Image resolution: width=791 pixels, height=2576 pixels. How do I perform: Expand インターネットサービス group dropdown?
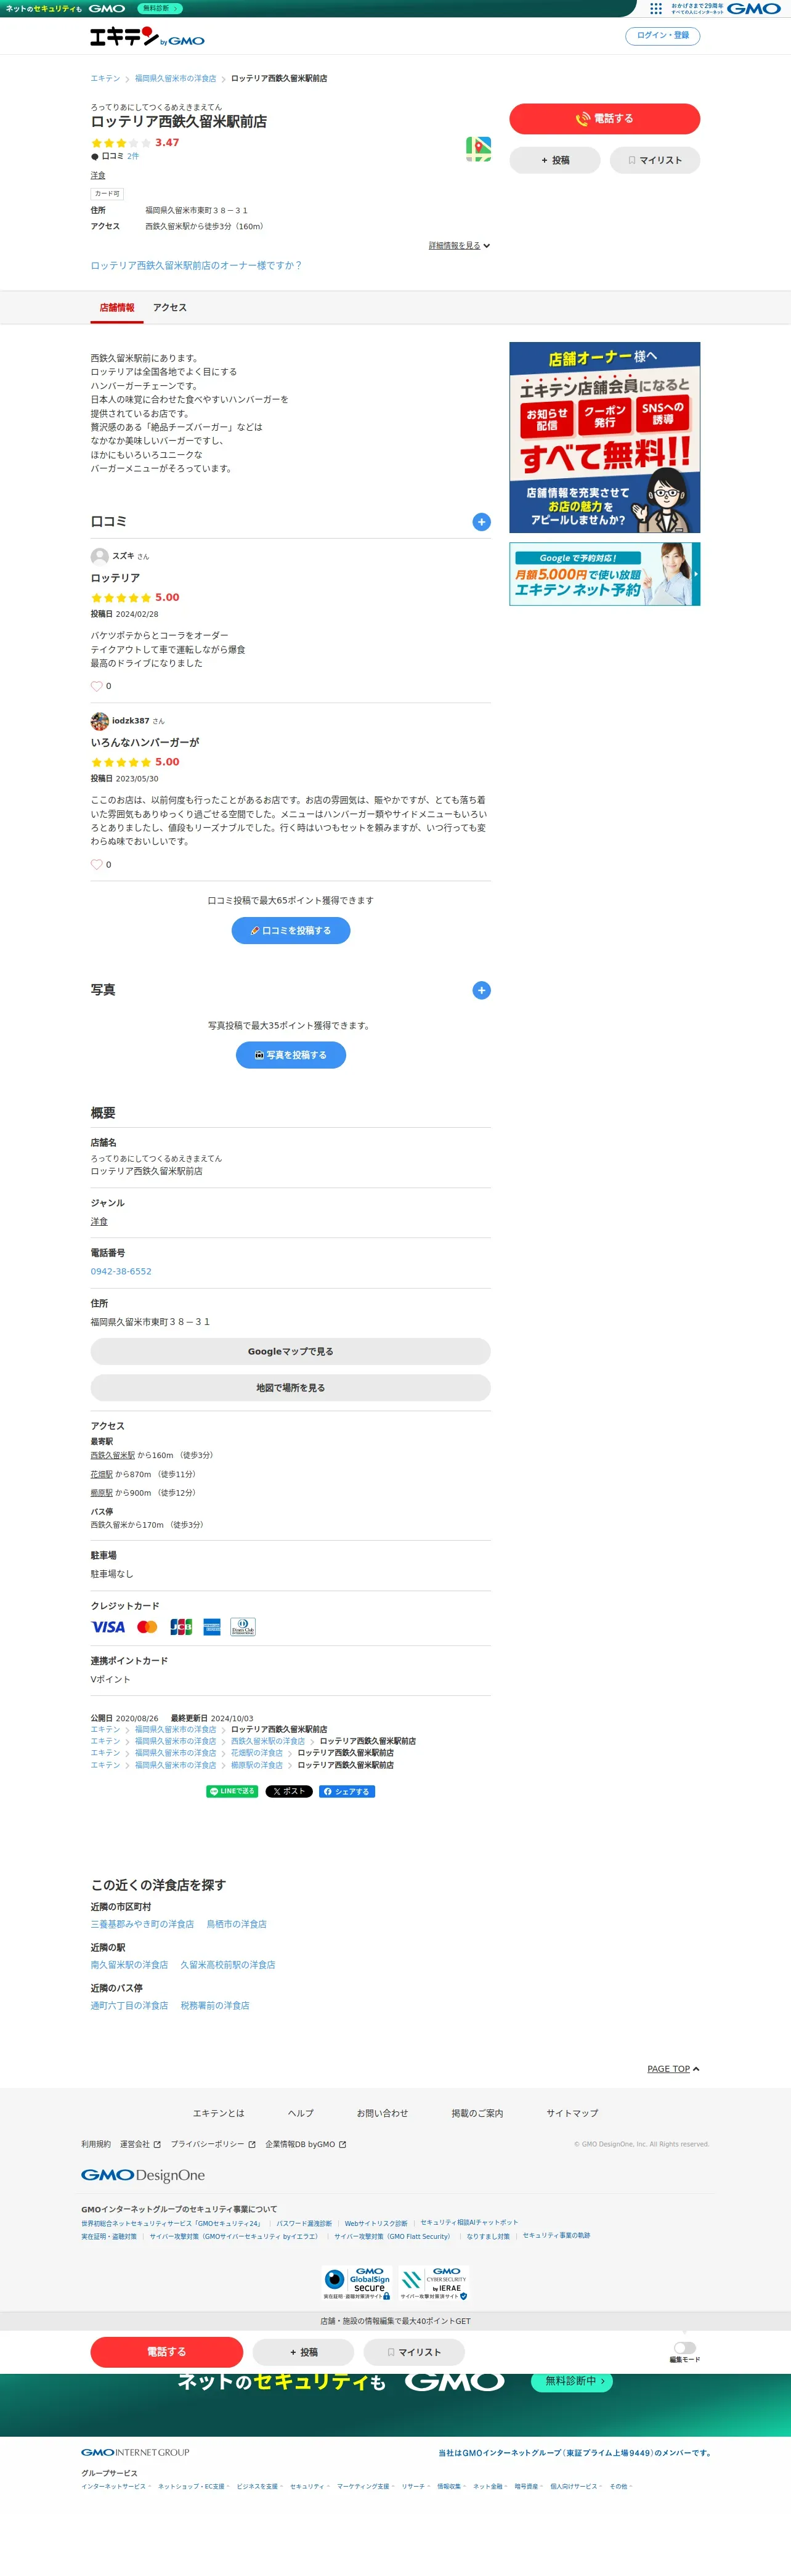pyautogui.click(x=116, y=2486)
